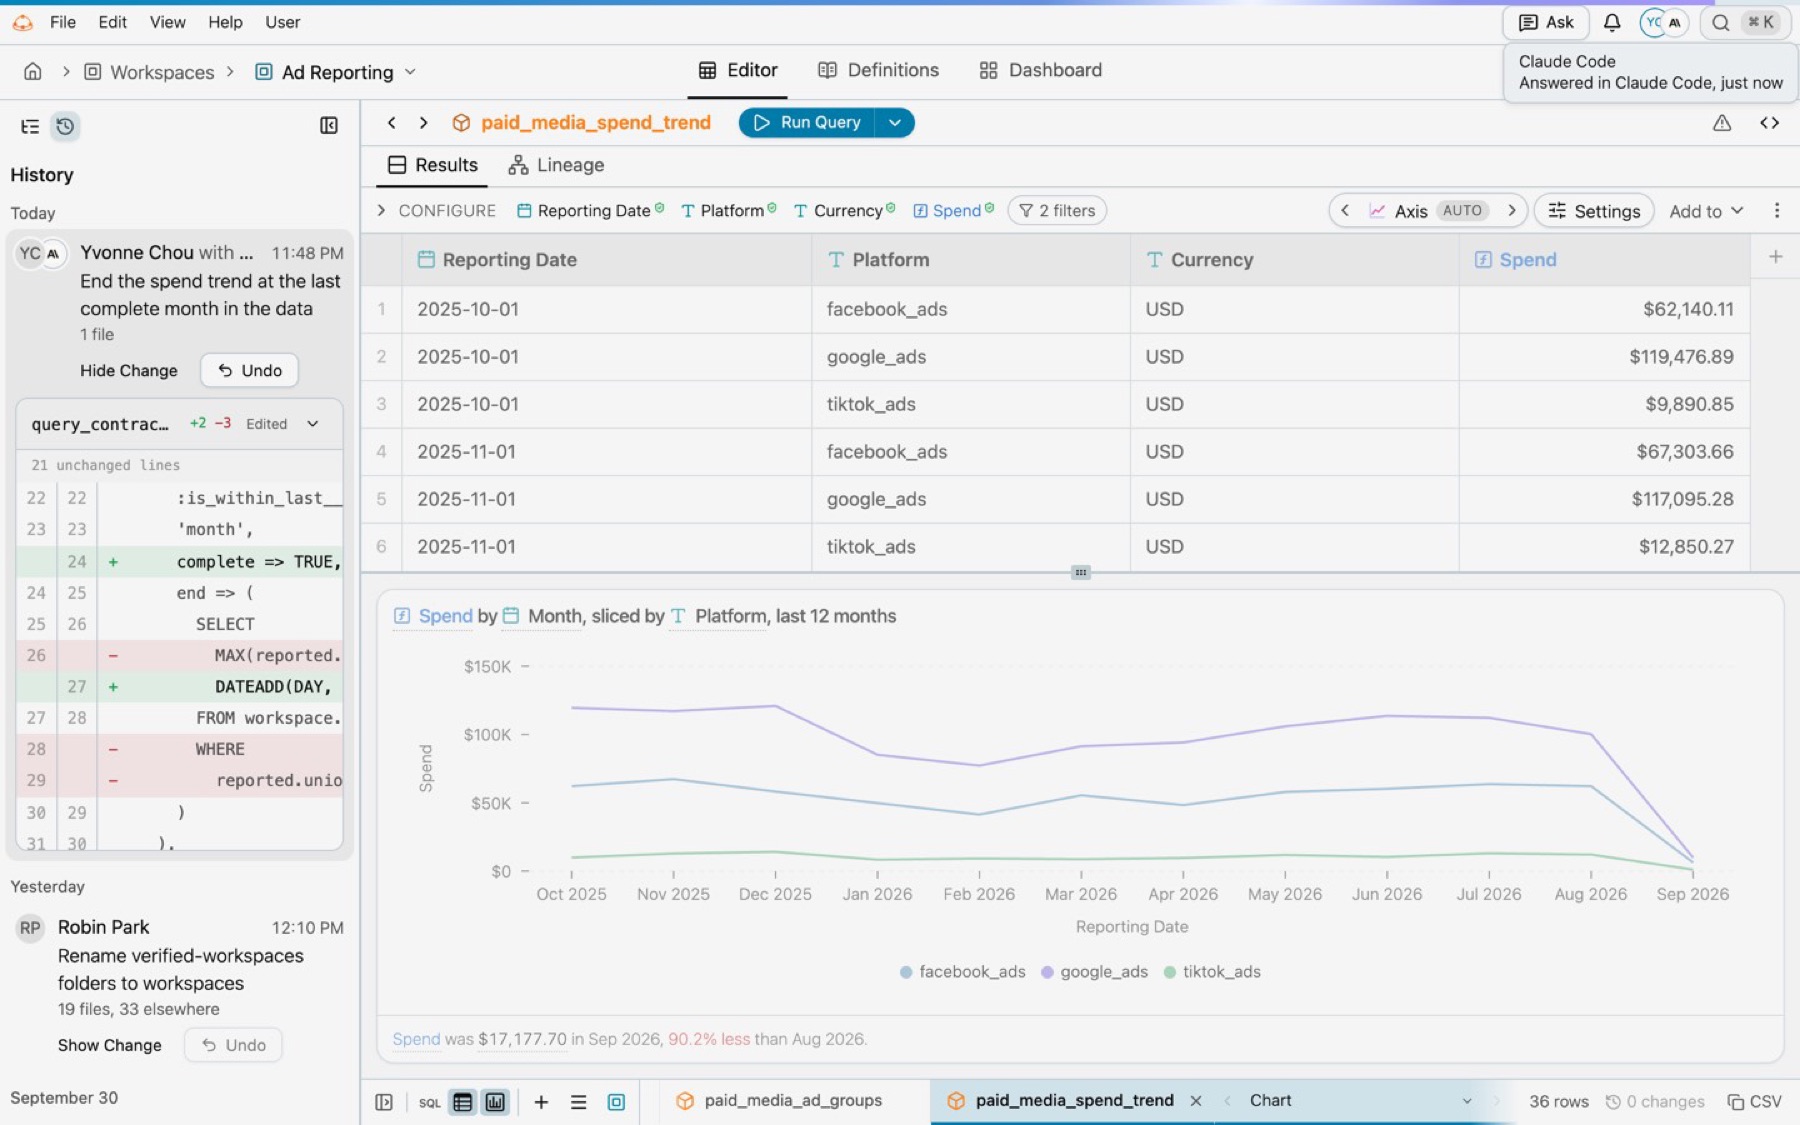
Task: Toggle the SQL view in bottom bar
Action: coord(429,1102)
